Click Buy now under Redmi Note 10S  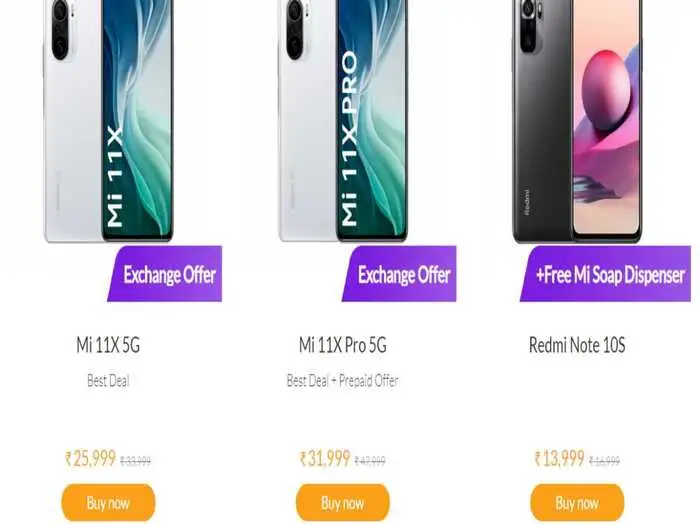click(x=577, y=503)
